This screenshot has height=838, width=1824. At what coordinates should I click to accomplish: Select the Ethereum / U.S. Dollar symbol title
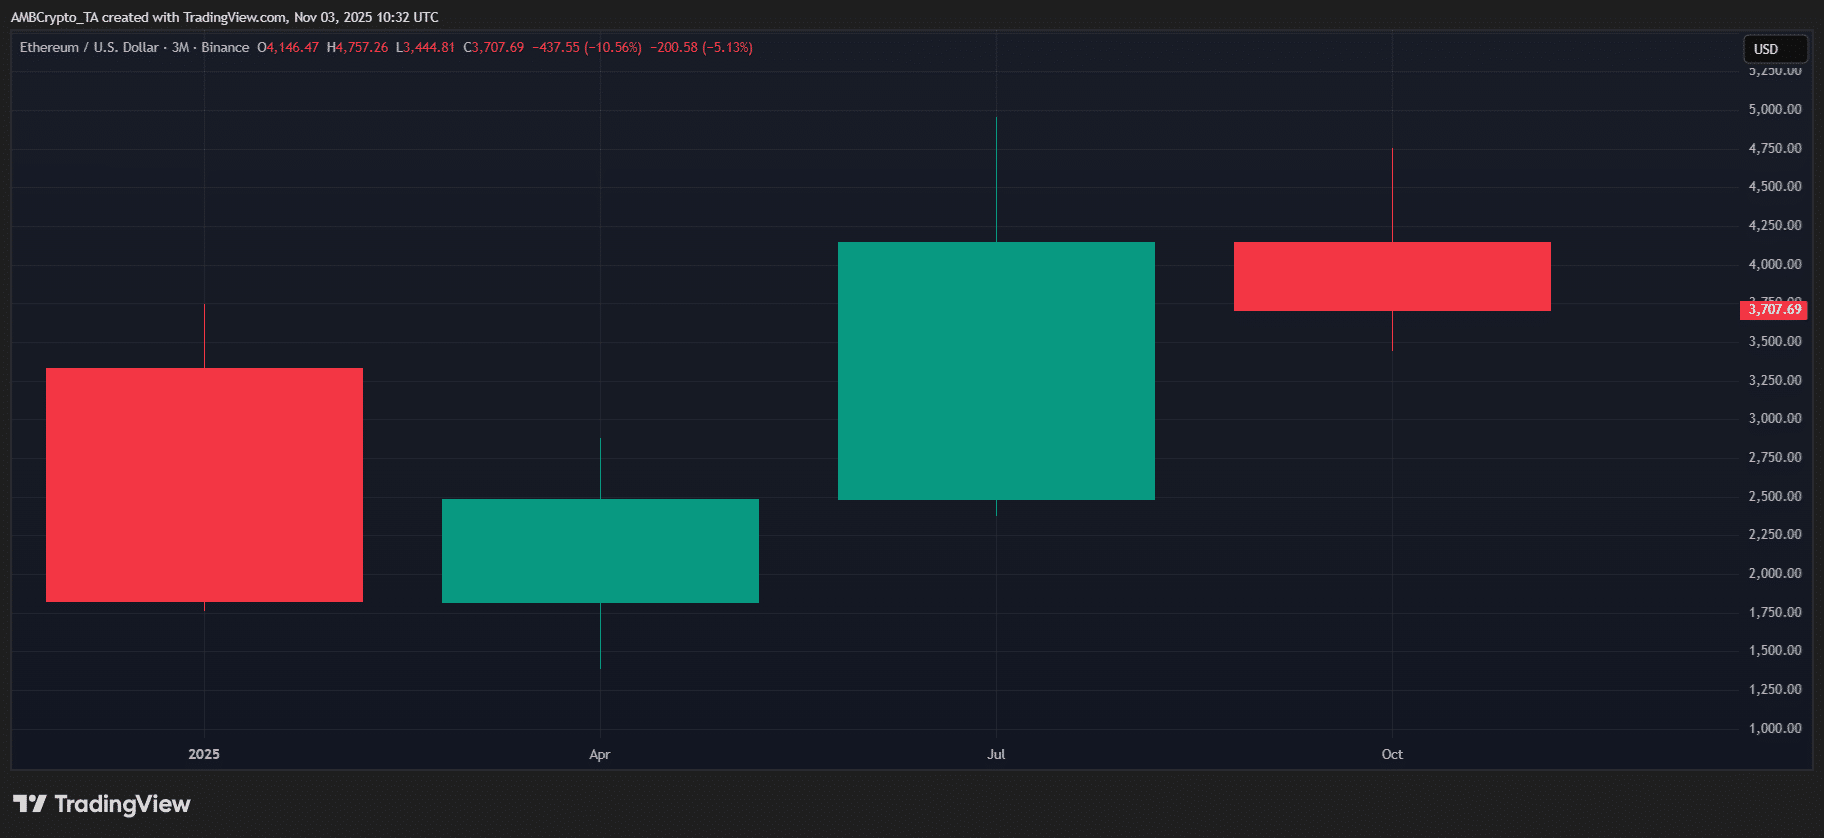(89, 47)
